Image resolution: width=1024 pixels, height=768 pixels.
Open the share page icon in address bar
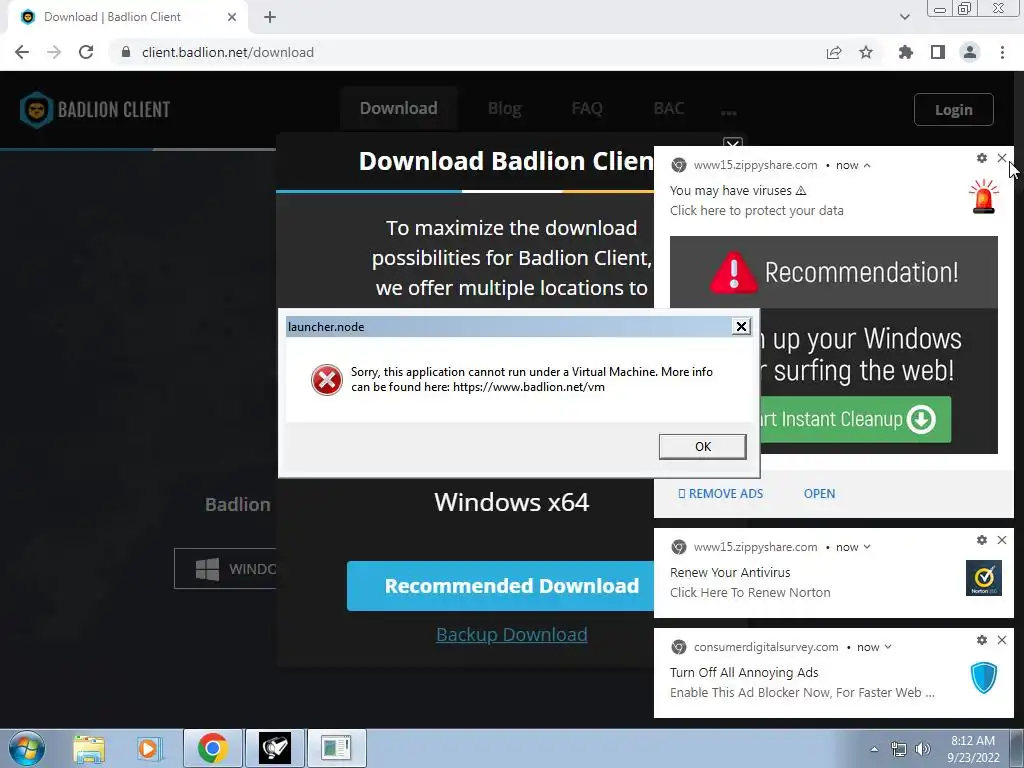tap(834, 52)
